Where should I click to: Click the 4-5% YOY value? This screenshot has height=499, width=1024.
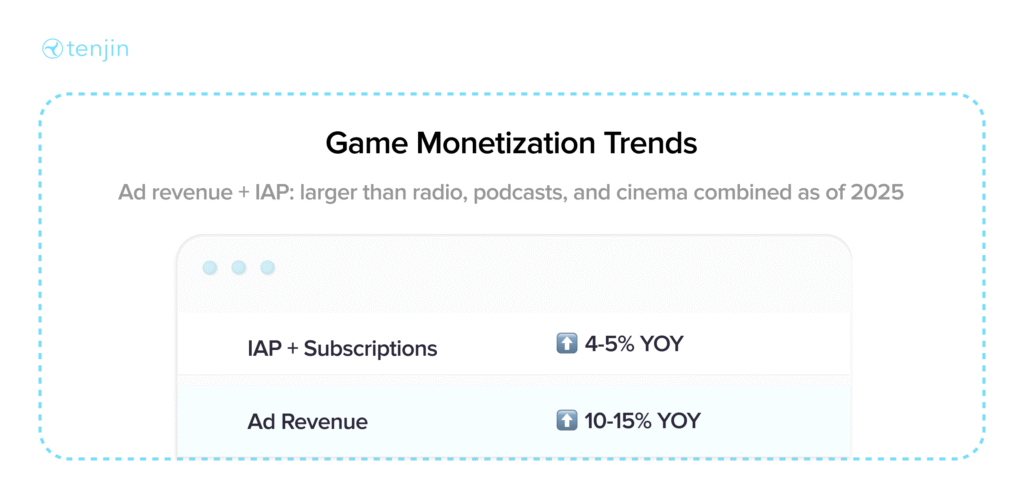(633, 344)
